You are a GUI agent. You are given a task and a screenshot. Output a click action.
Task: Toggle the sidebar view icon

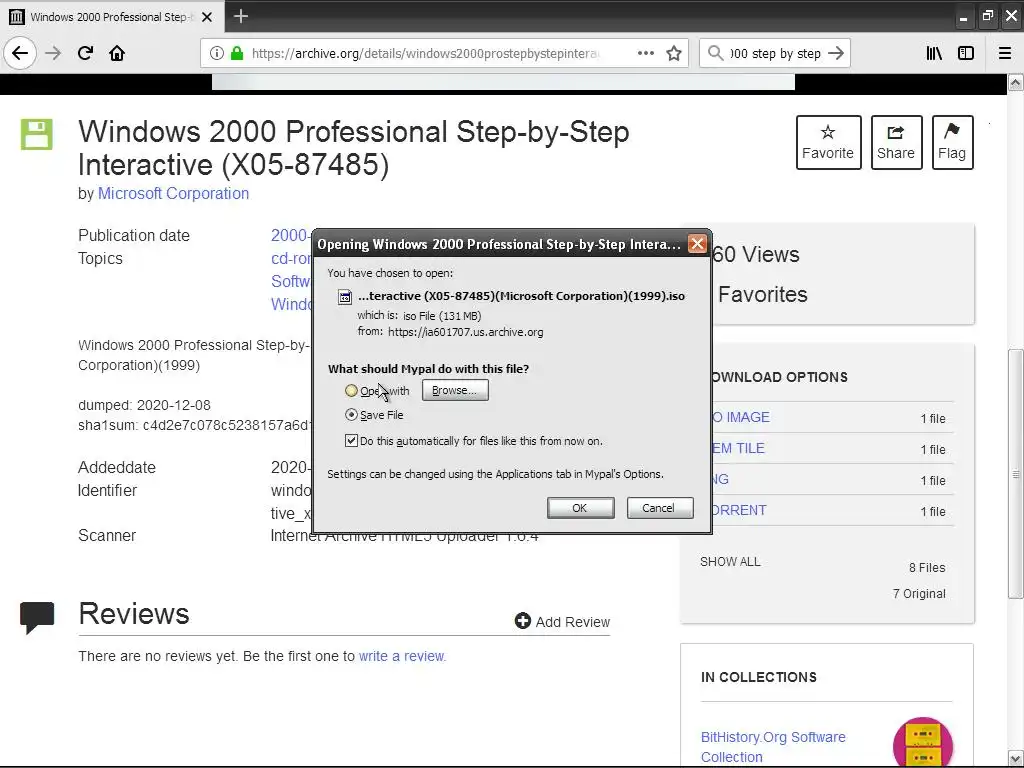[x=966, y=53]
